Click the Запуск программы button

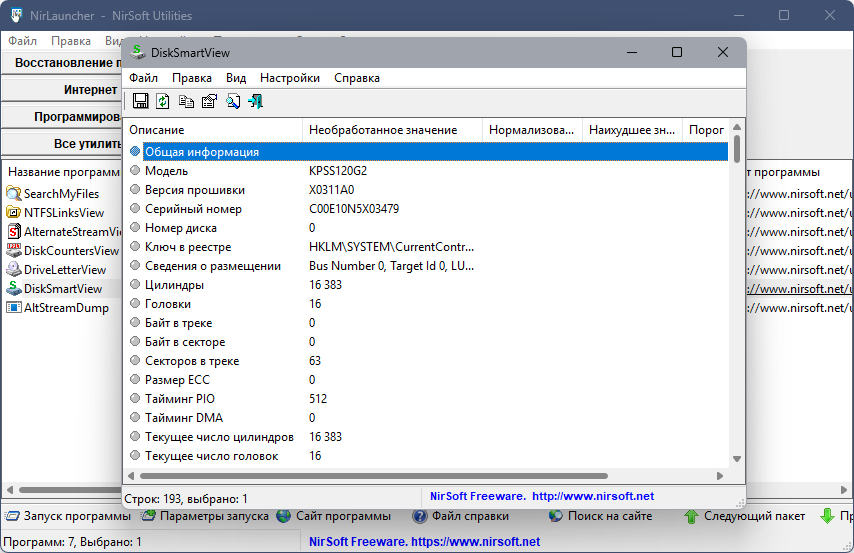67,516
